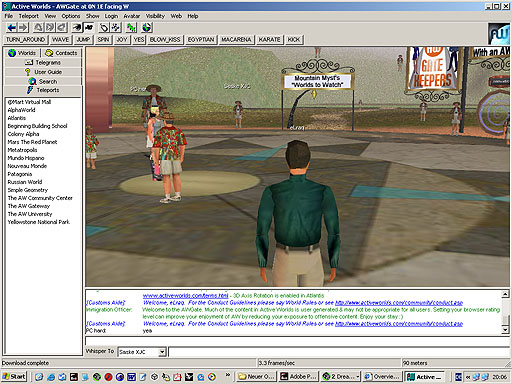Screen dimensions: 512x384
Task: Toggle first-person view toolbar button
Action: [77, 27]
